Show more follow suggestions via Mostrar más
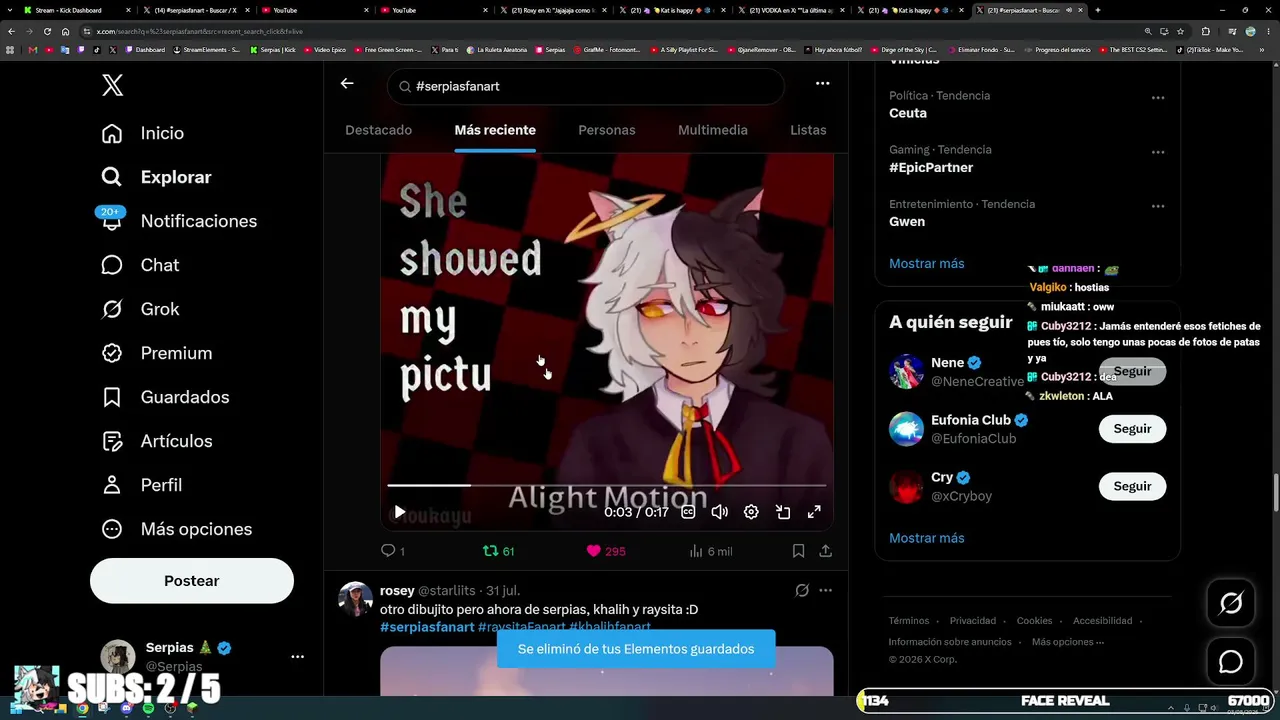Viewport: 1280px width, 720px height. click(927, 538)
